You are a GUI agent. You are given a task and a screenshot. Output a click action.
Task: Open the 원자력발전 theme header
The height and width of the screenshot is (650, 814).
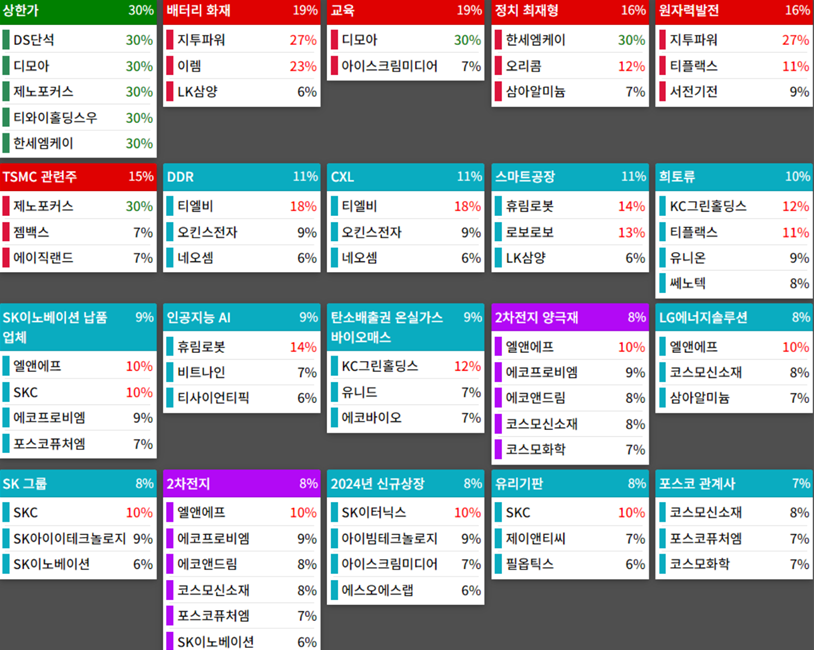735,11
